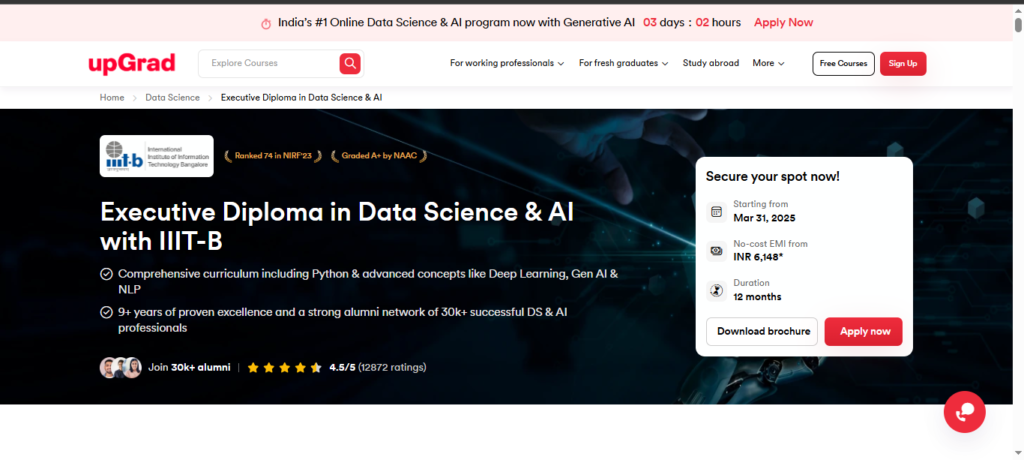Expand For fresh graduates menu
Image resolution: width=1024 pixels, height=460 pixels.
point(623,63)
